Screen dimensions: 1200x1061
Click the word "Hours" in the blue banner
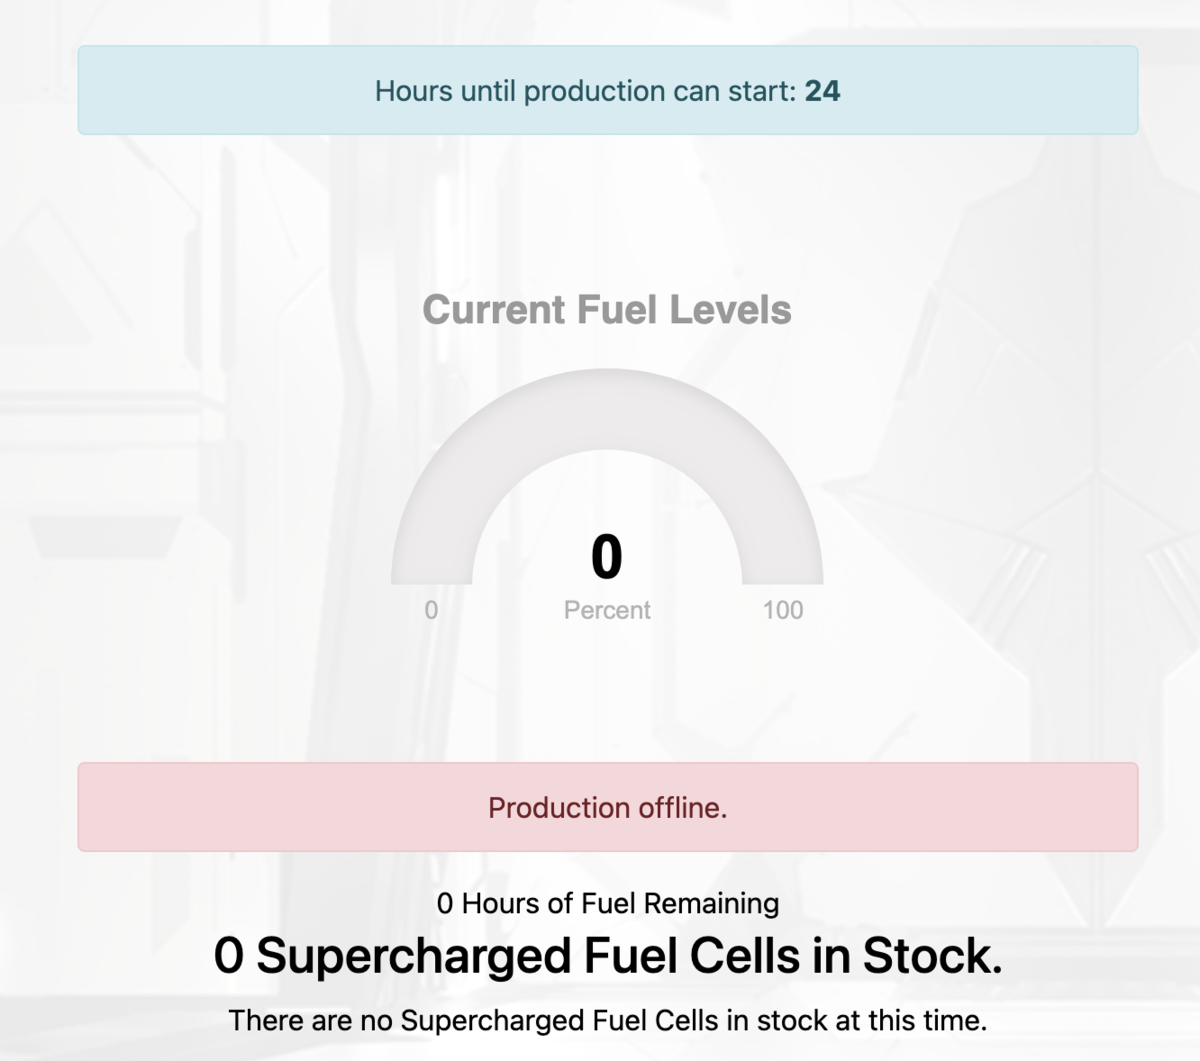coord(414,91)
